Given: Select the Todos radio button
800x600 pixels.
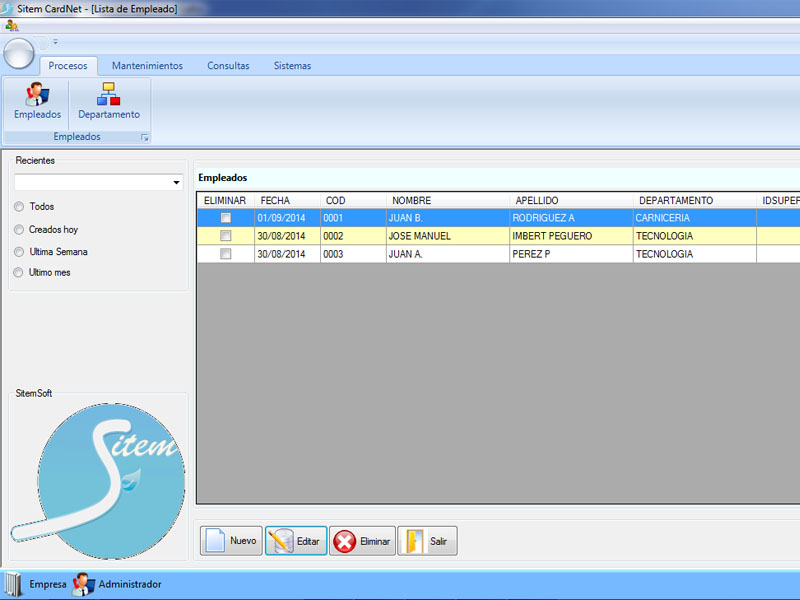Looking at the screenshot, I should [19, 207].
